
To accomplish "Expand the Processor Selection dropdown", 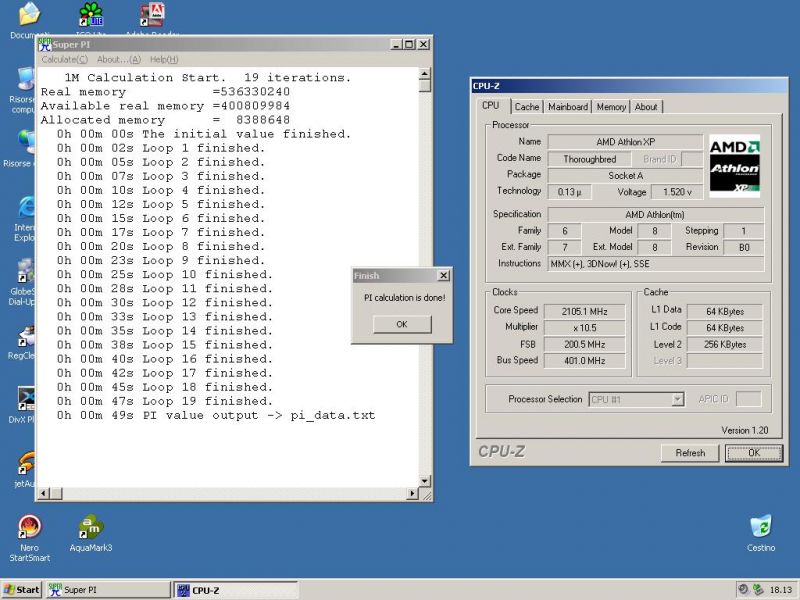I will coord(678,399).
